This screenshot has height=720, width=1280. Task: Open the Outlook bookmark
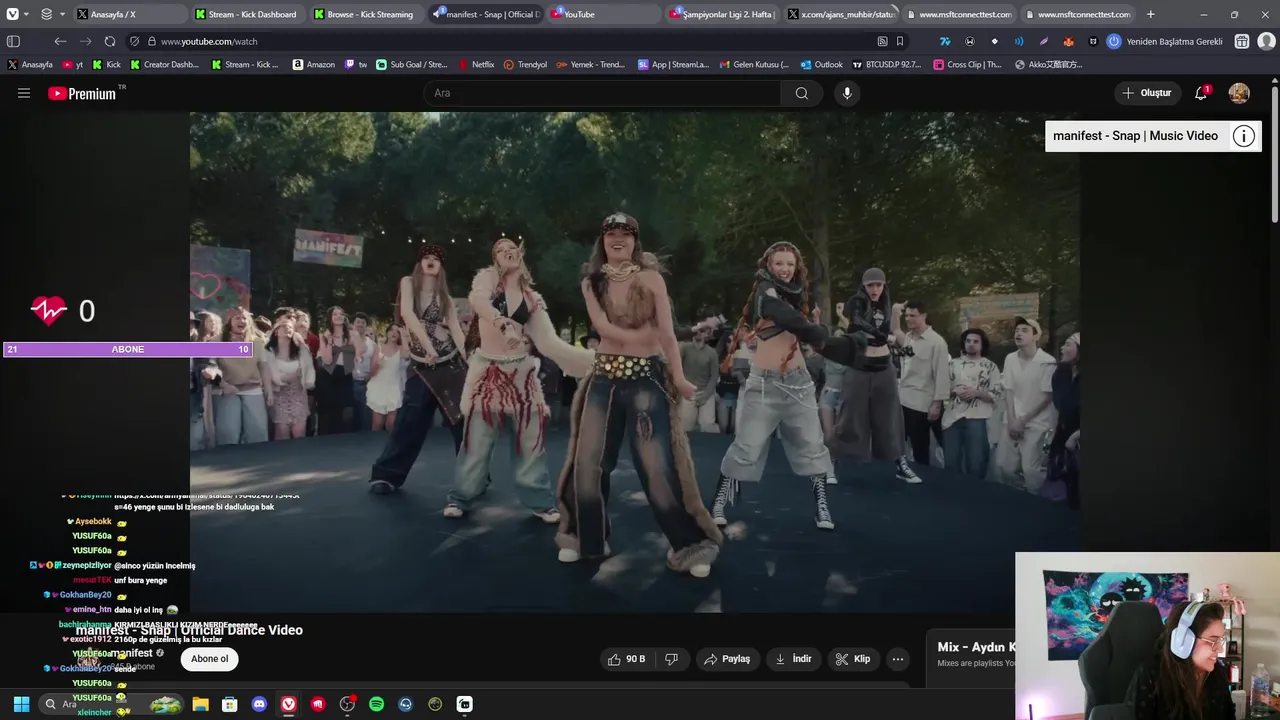click(x=820, y=64)
